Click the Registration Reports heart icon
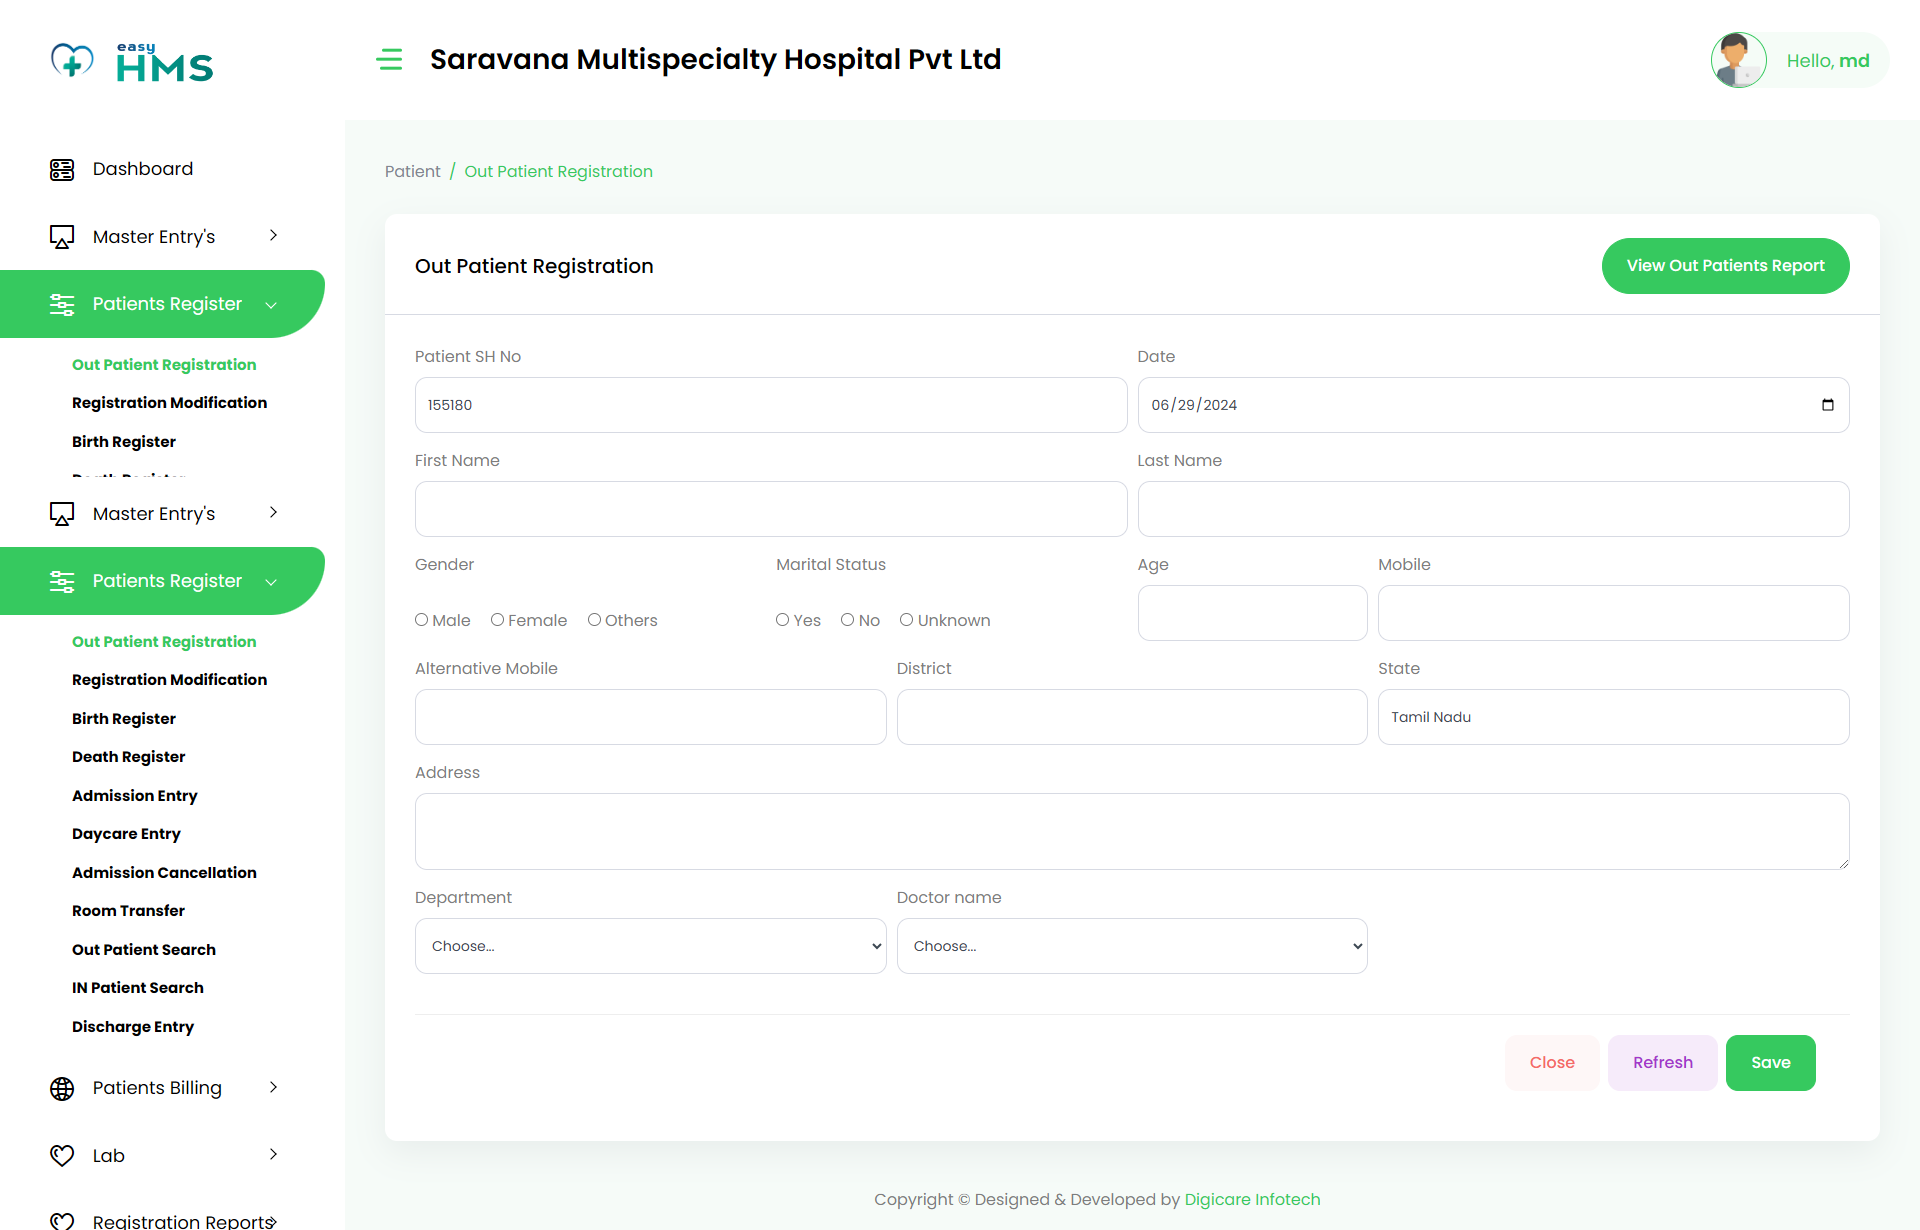 click(x=62, y=1221)
